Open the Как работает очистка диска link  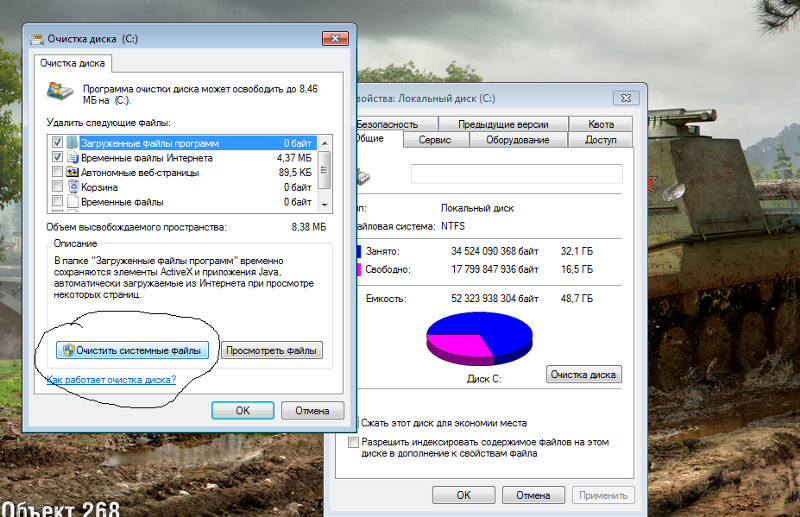[x=111, y=379]
